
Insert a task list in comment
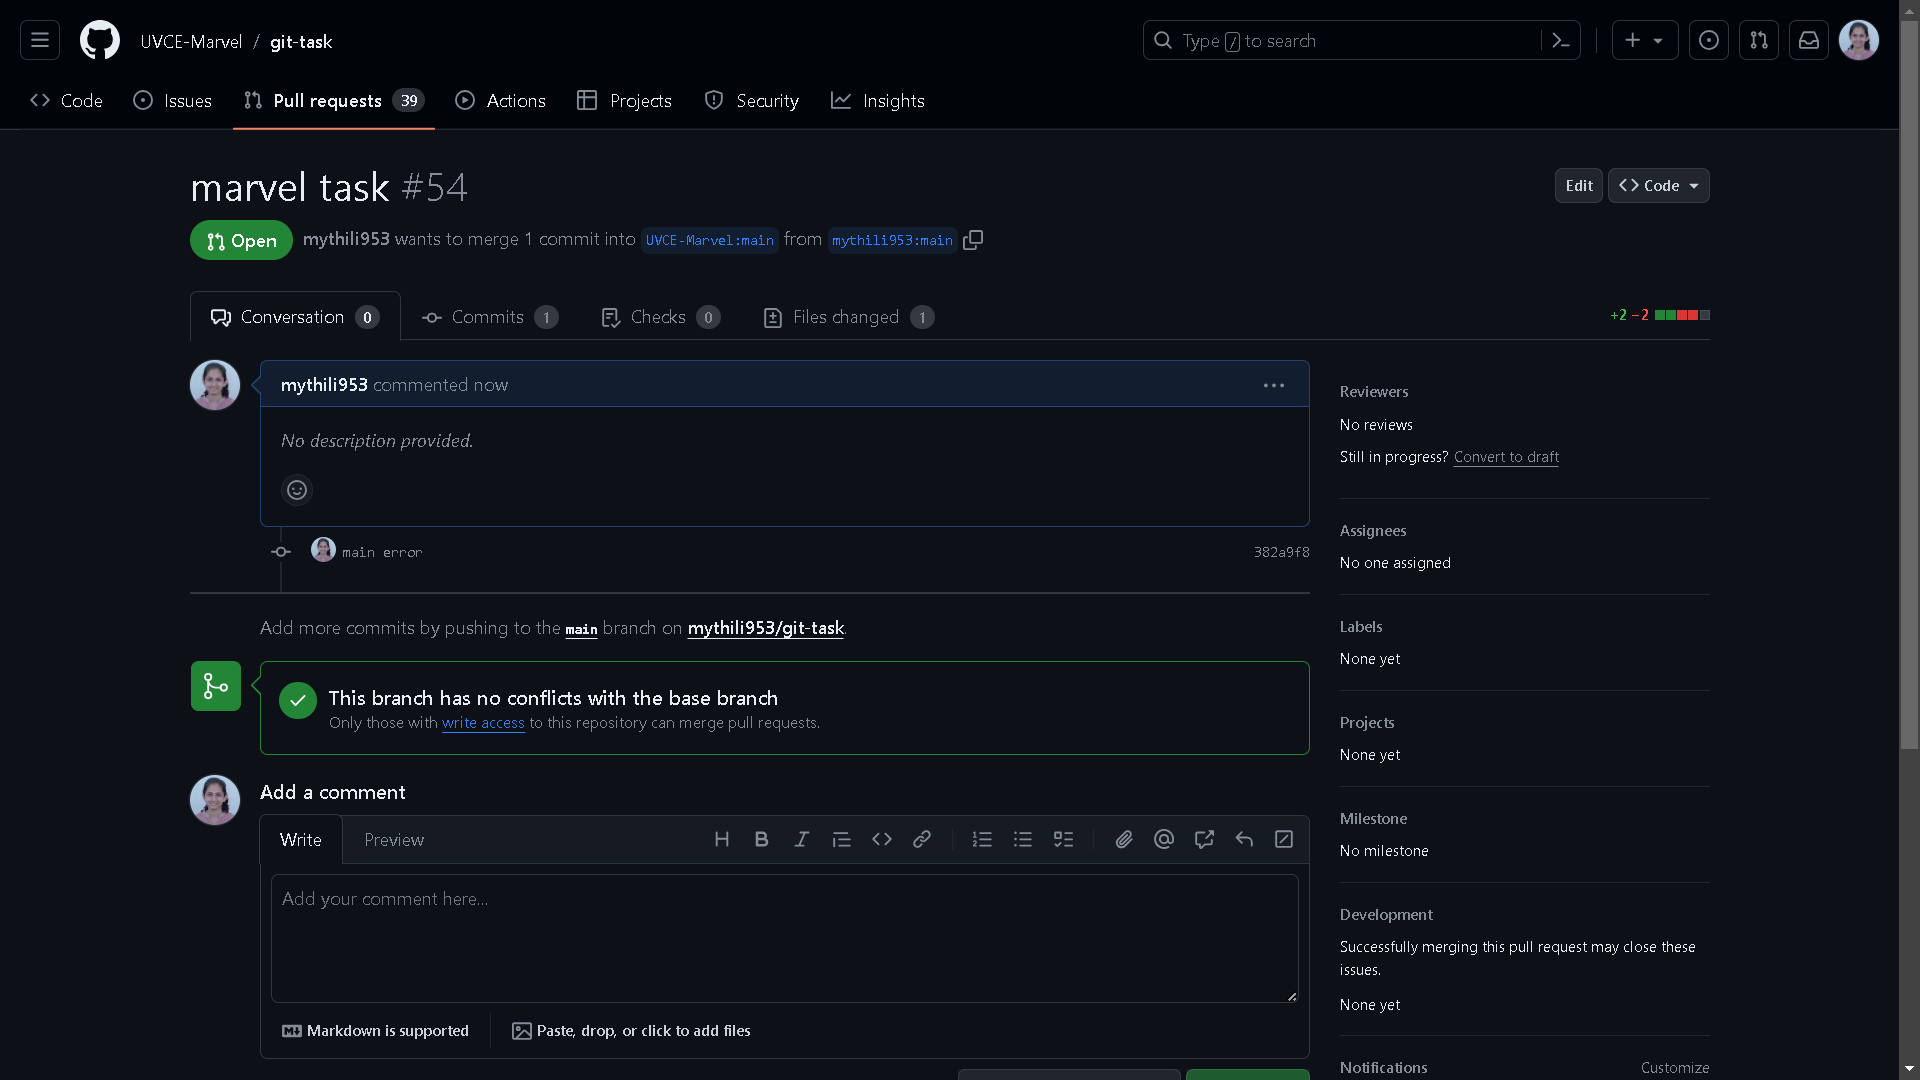pos(1063,840)
